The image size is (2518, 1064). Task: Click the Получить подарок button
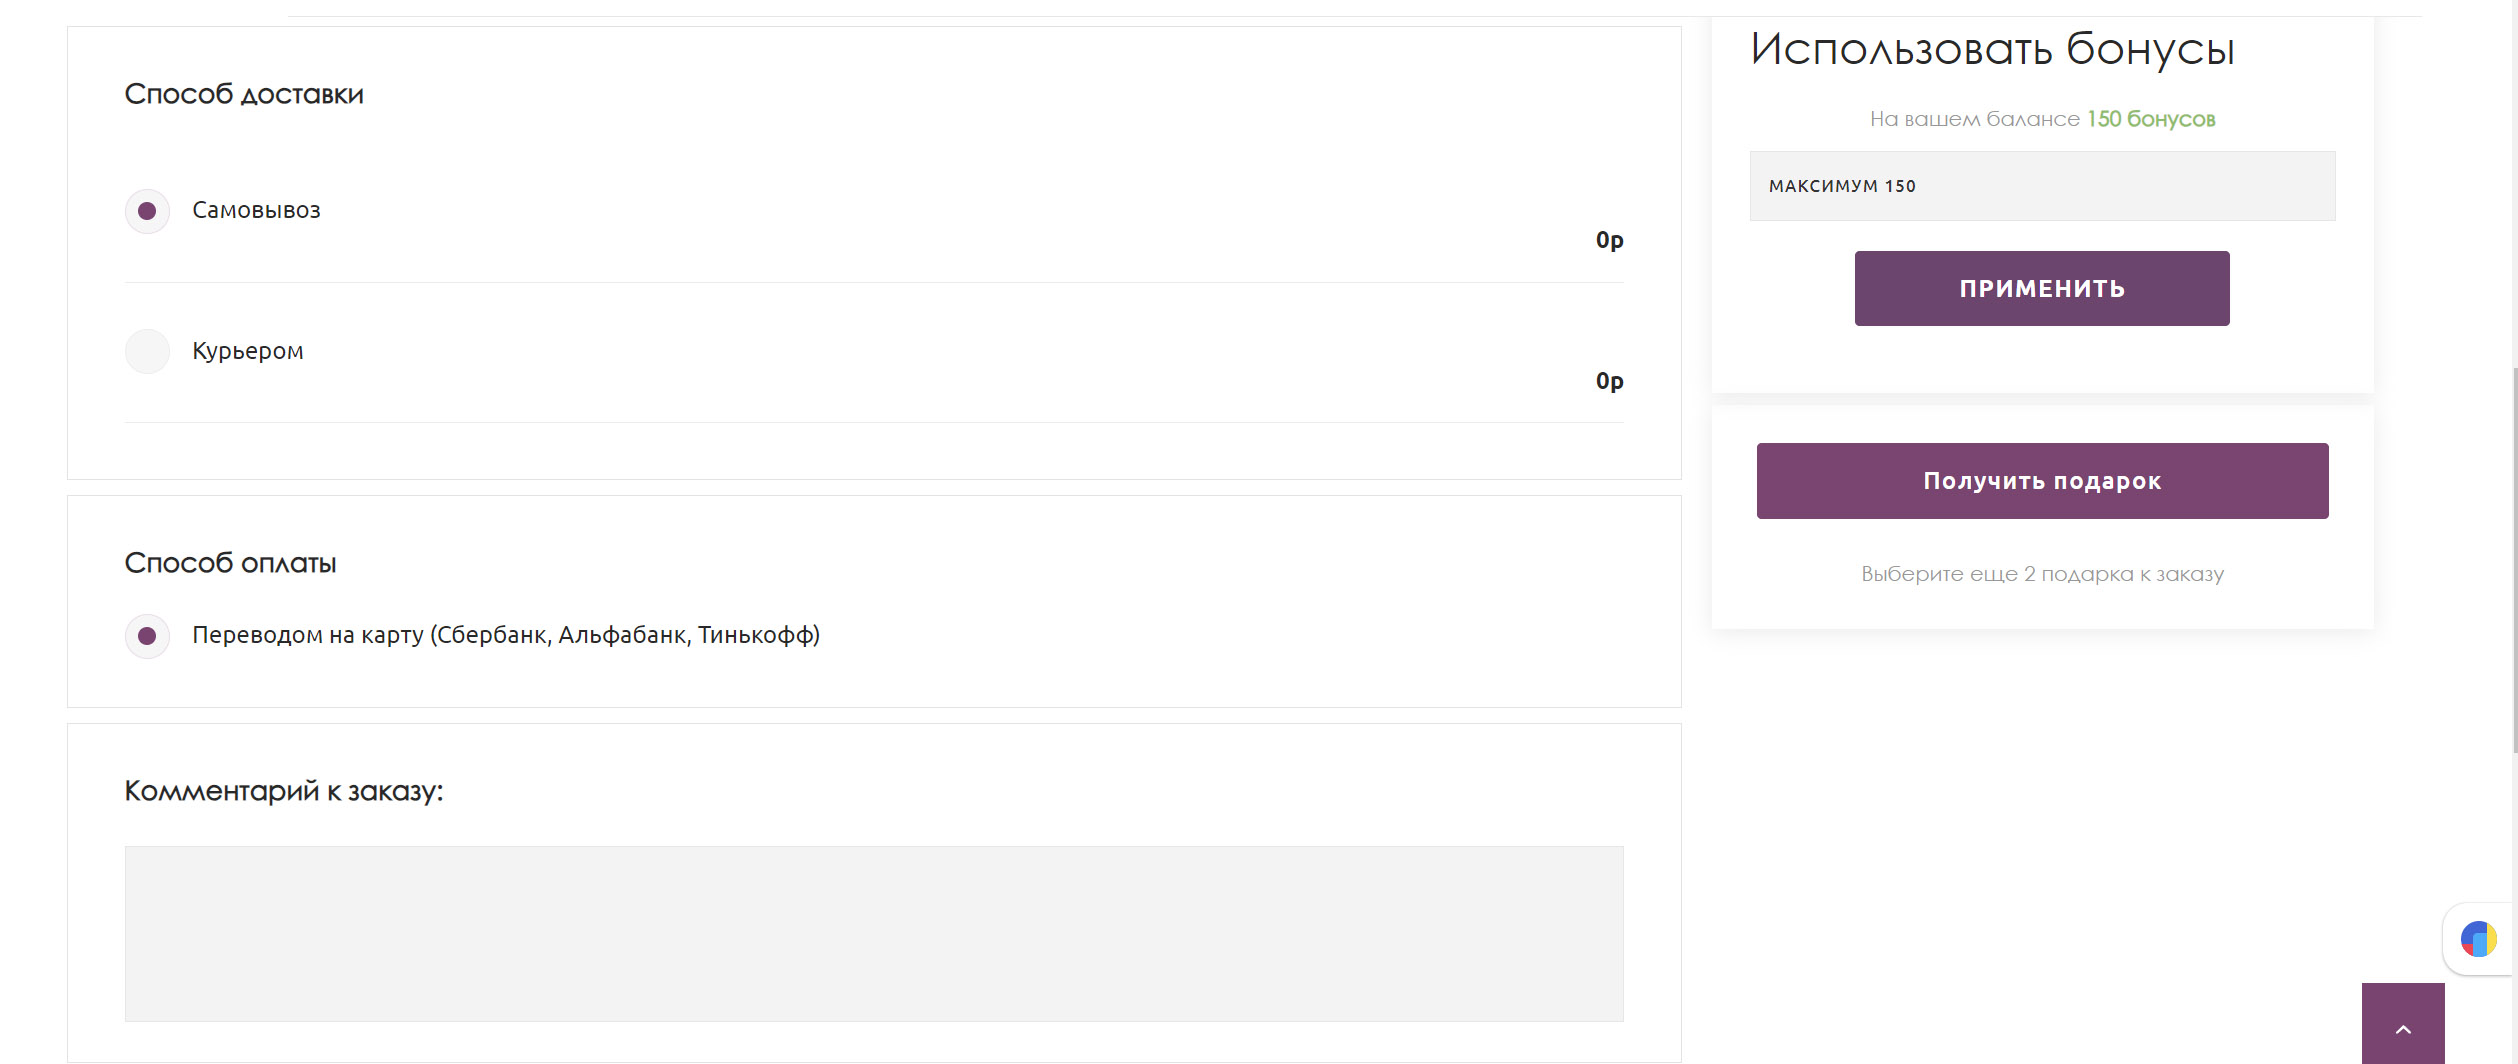point(2041,481)
